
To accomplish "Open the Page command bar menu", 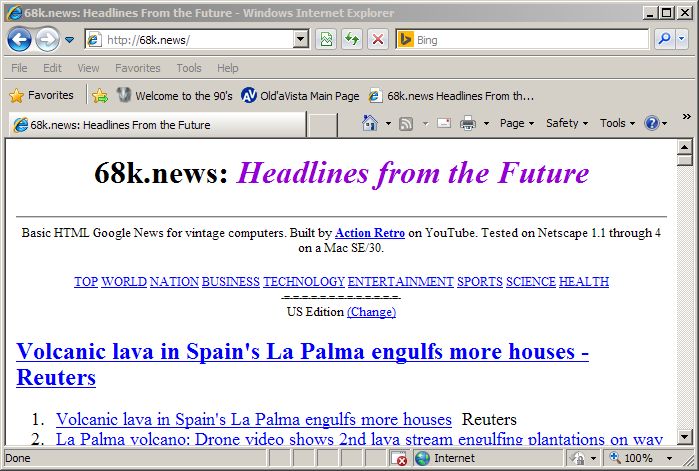I will 517,123.
